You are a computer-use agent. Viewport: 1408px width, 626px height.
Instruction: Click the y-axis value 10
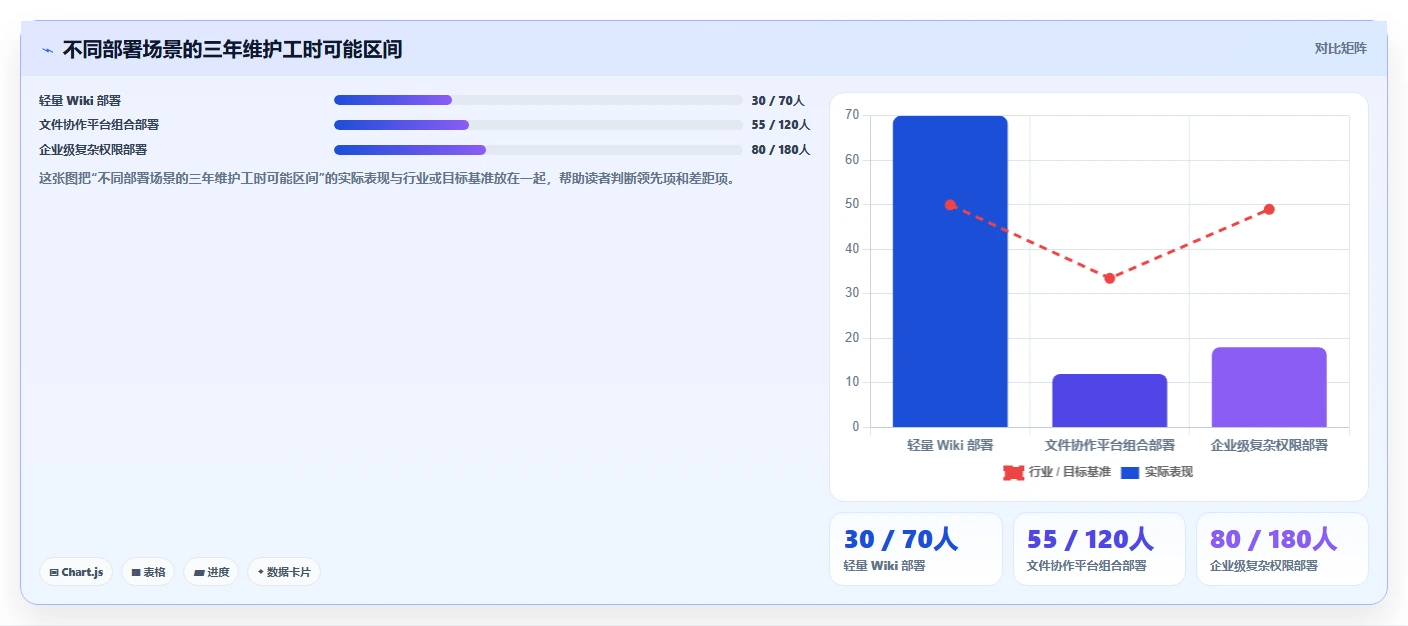coord(852,382)
